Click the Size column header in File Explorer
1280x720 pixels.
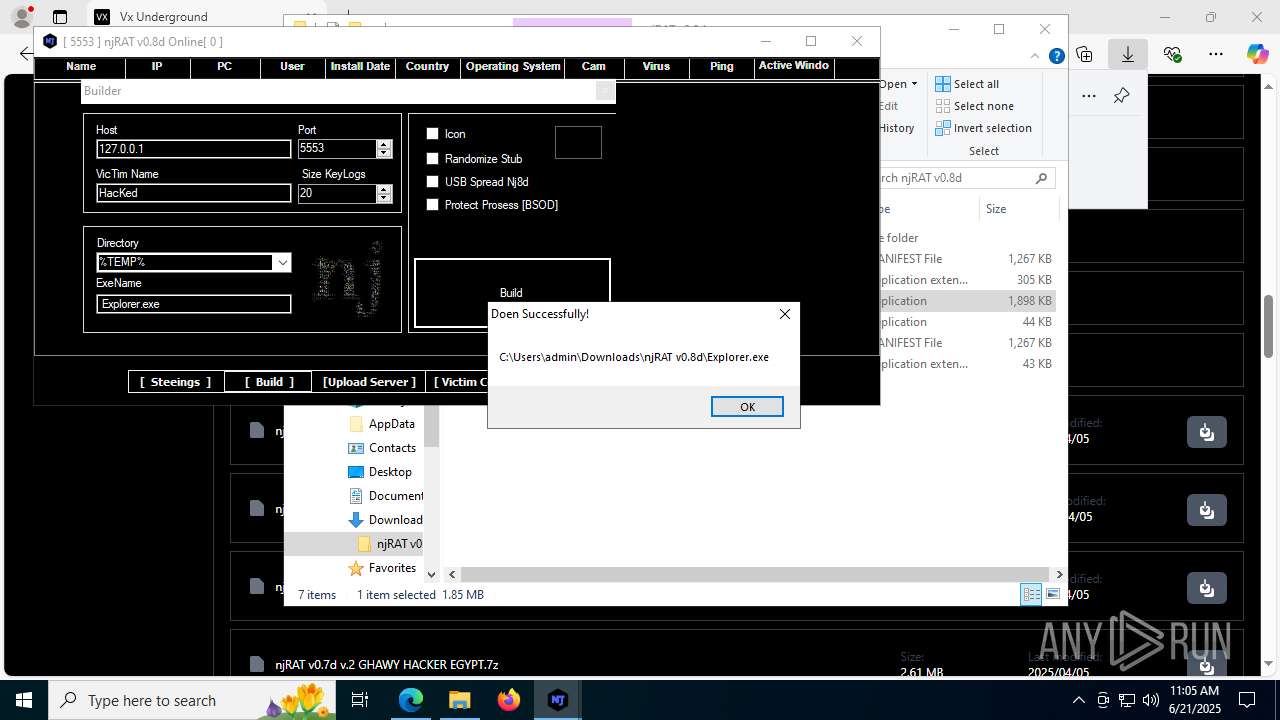pos(1020,209)
